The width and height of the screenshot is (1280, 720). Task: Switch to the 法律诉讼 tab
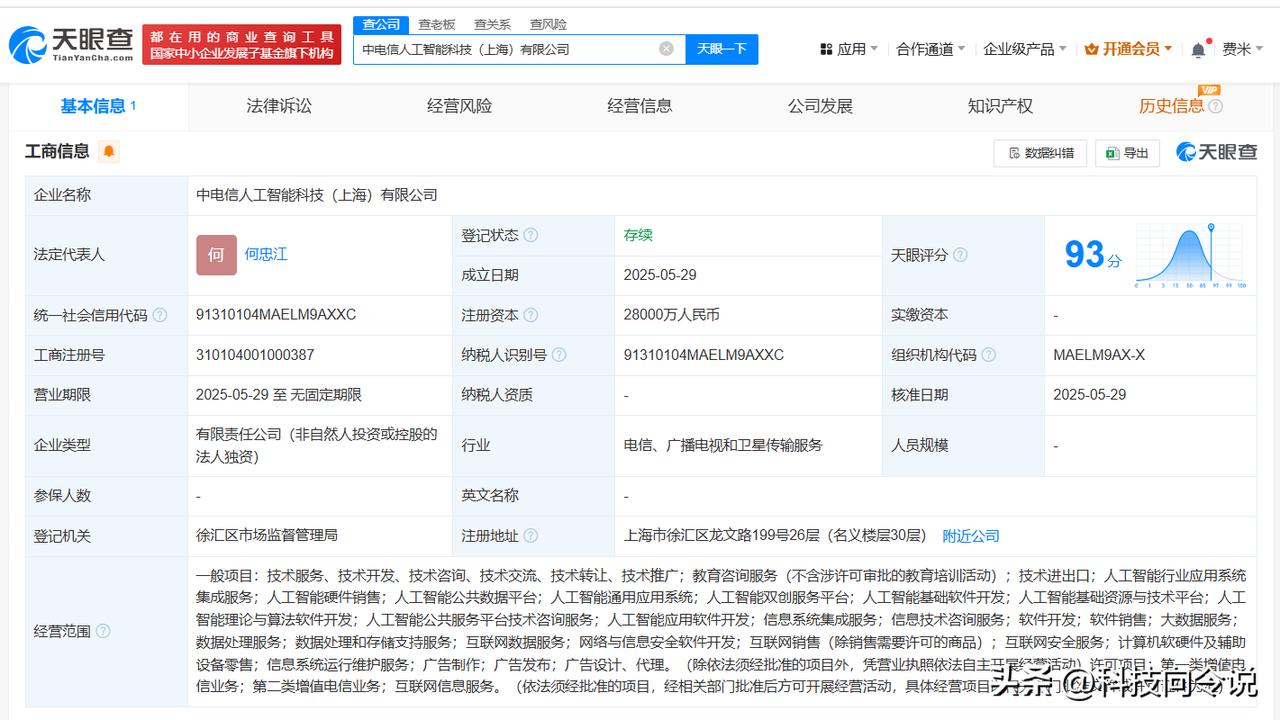pos(279,106)
